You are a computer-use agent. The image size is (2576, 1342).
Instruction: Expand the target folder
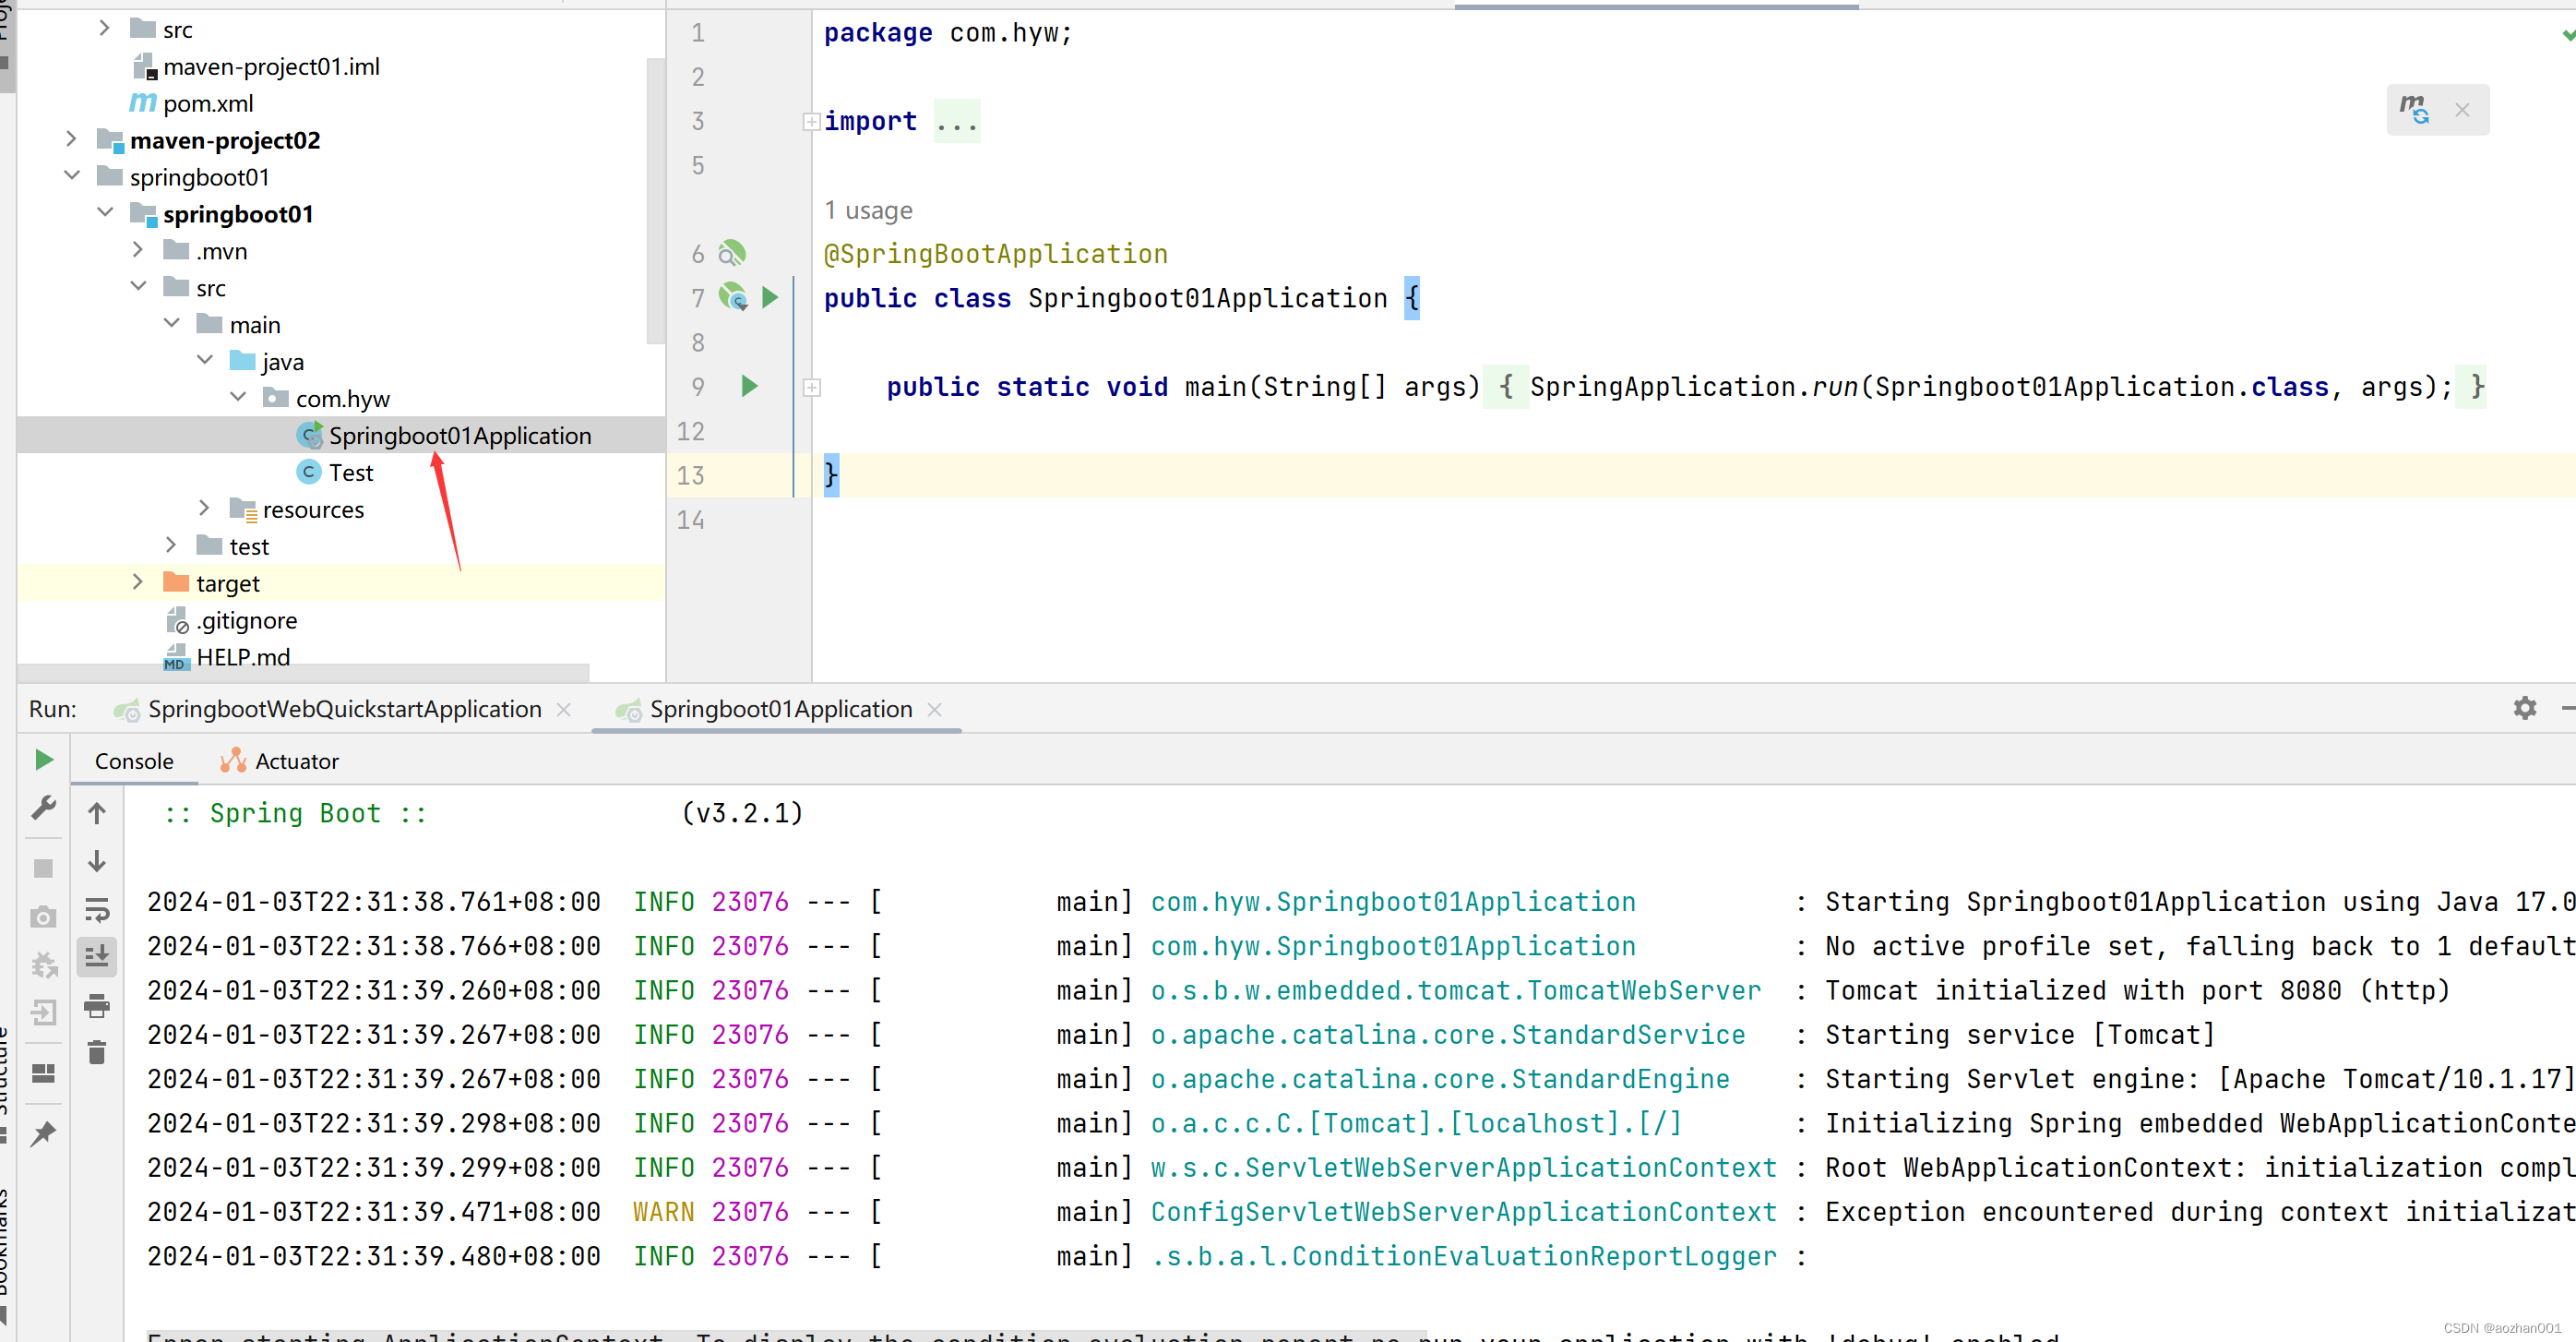pyautogui.click(x=138, y=583)
